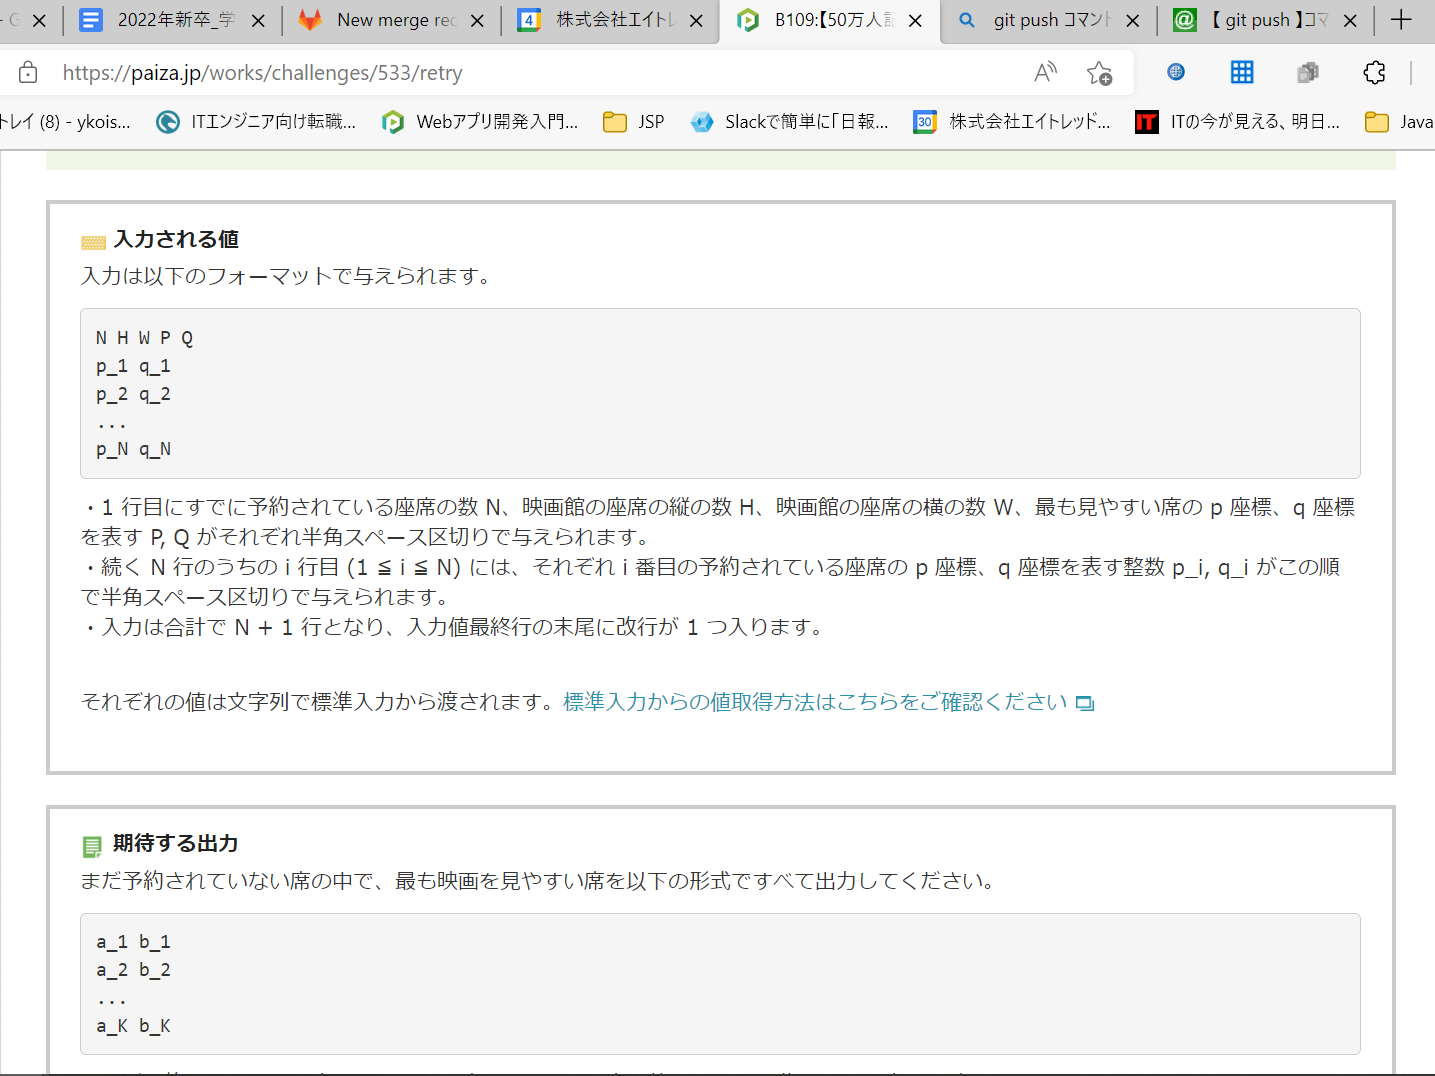This screenshot has height=1076, width=1435.
Task: Switch to 株式会社エイトレッド calendar tab
Action: (610, 20)
